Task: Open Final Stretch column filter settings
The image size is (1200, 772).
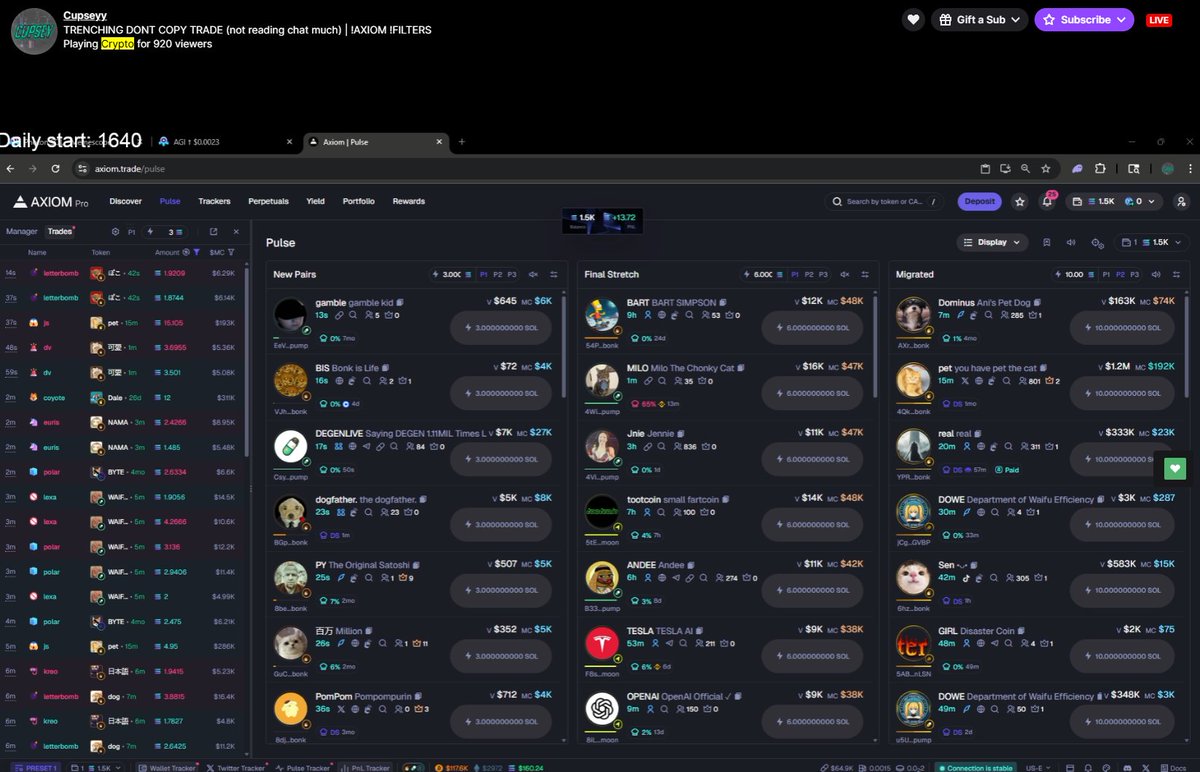Action: coord(864,274)
